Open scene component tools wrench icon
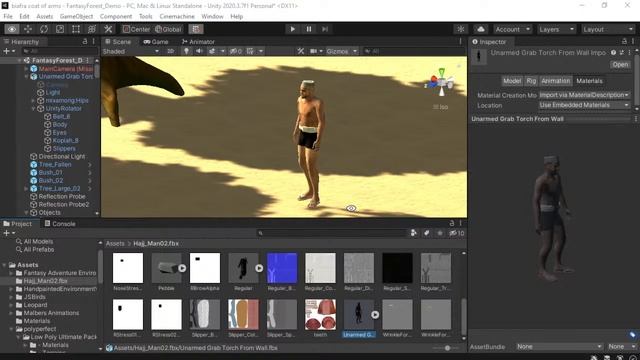Image resolution: width=640 pixels, height=360 pixels. pyautogui.click(x=301, y=51)
